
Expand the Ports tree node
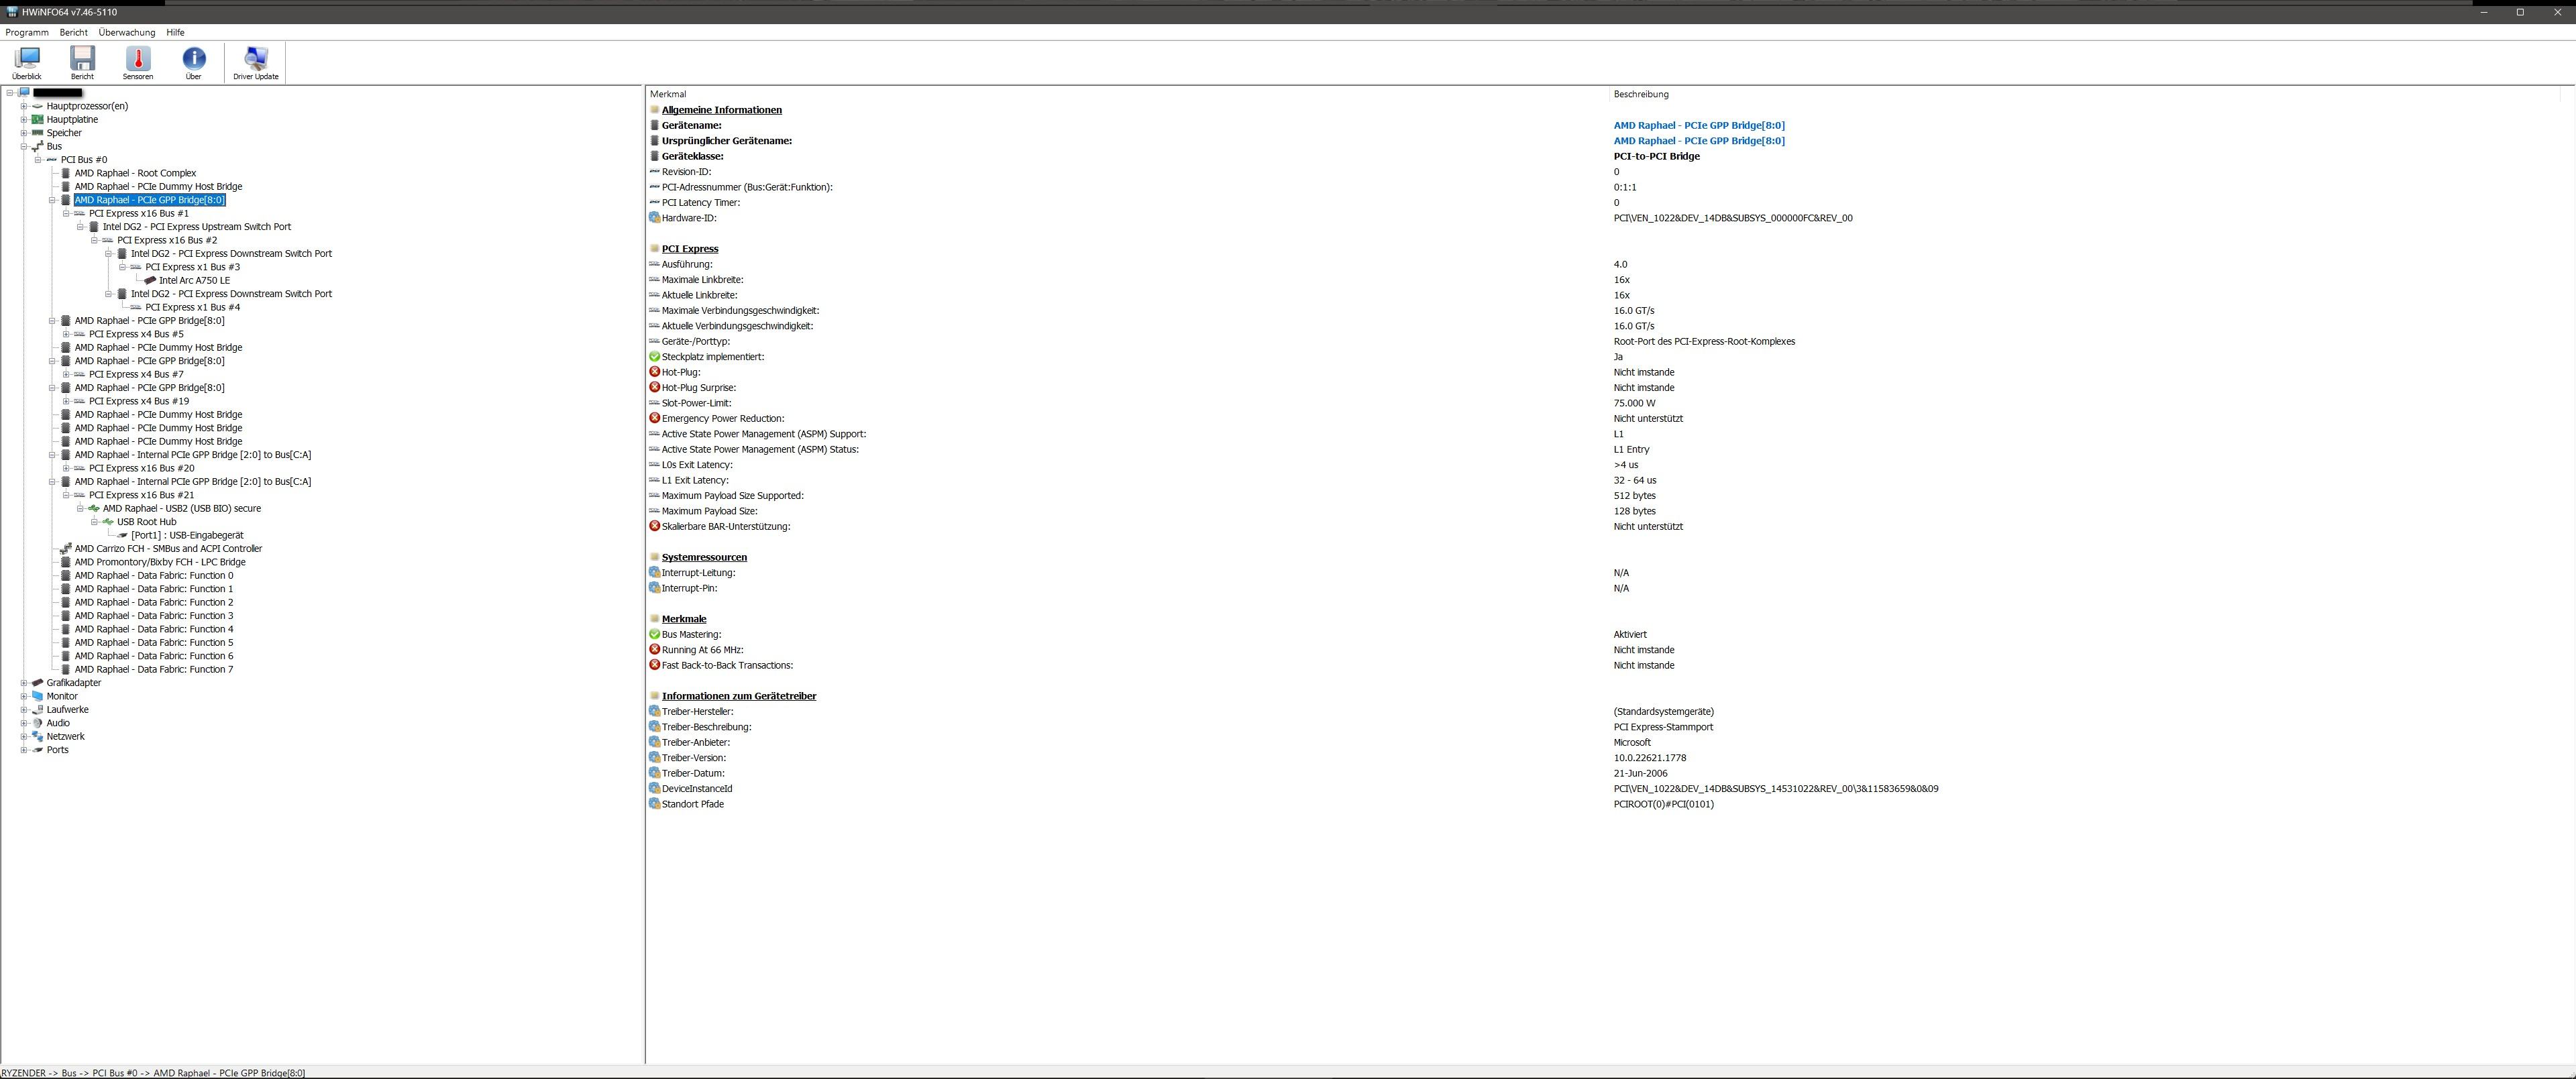tap(24, 750)
